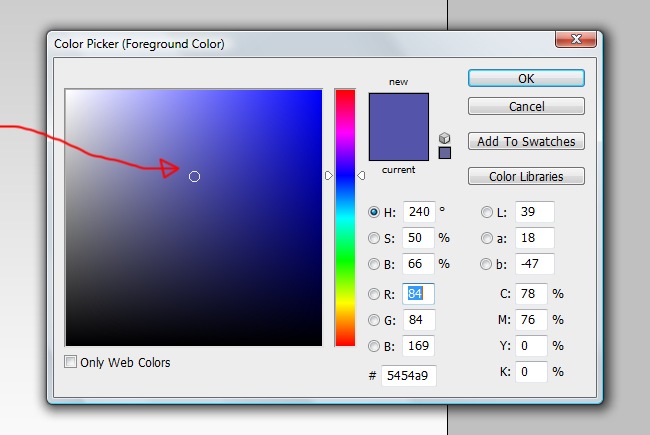Click Add To Swatches button

tap(526, 141)
